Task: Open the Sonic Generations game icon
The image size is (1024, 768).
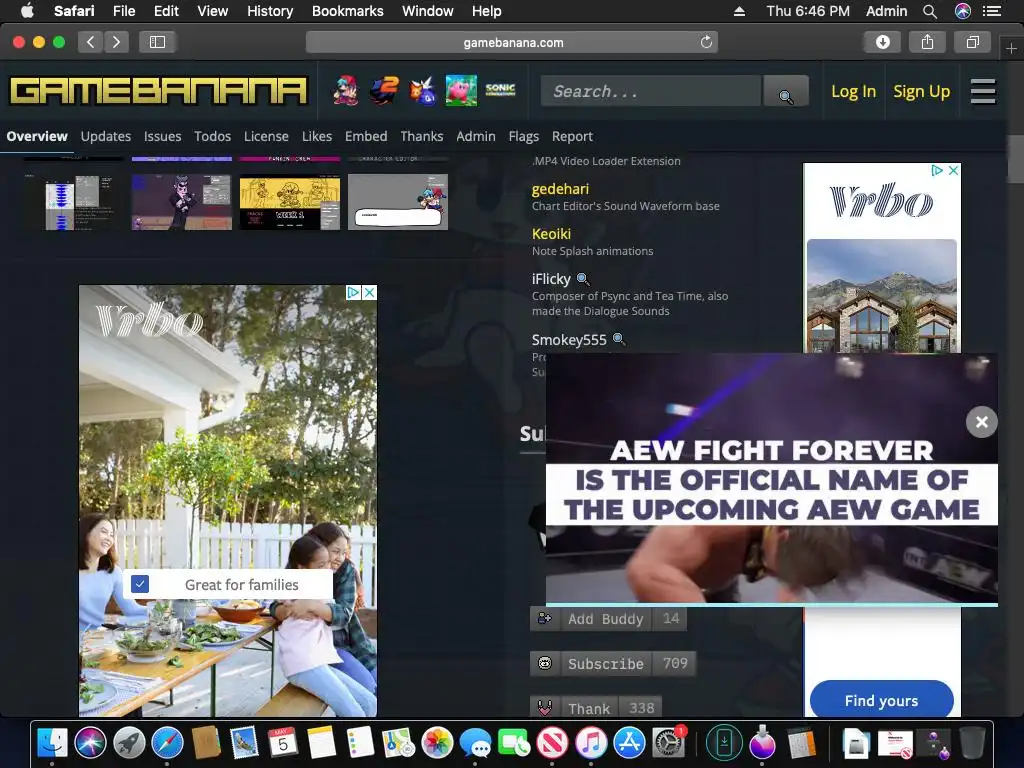Action: click(500, 91)
